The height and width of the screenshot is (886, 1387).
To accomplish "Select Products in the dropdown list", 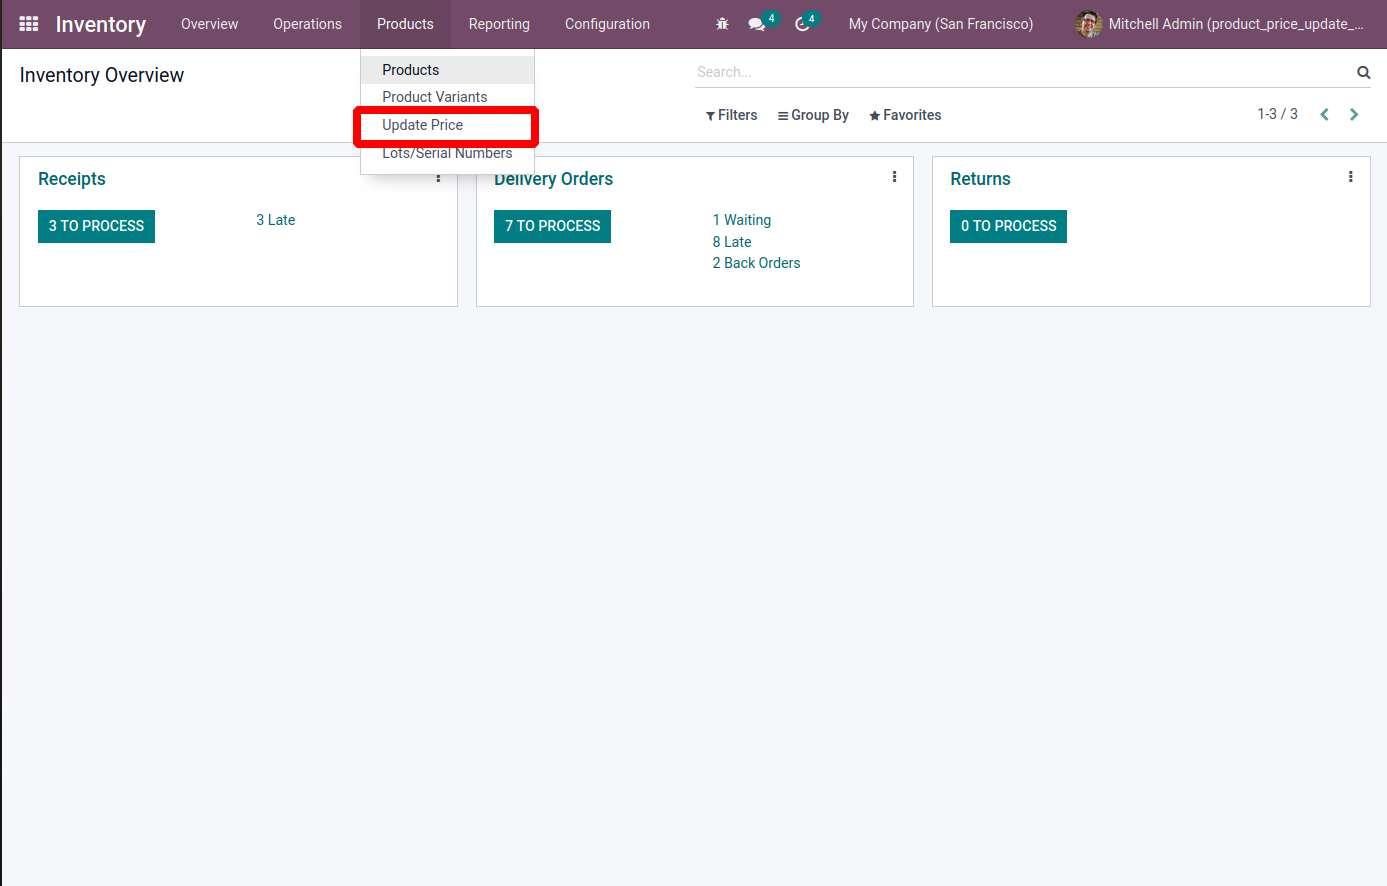I will click(447, 70).
